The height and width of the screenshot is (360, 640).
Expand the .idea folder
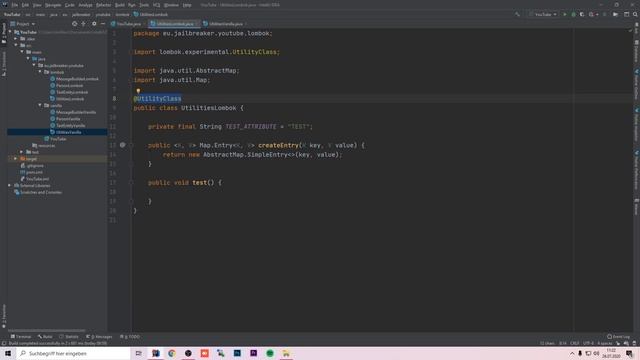click(16, 39)
